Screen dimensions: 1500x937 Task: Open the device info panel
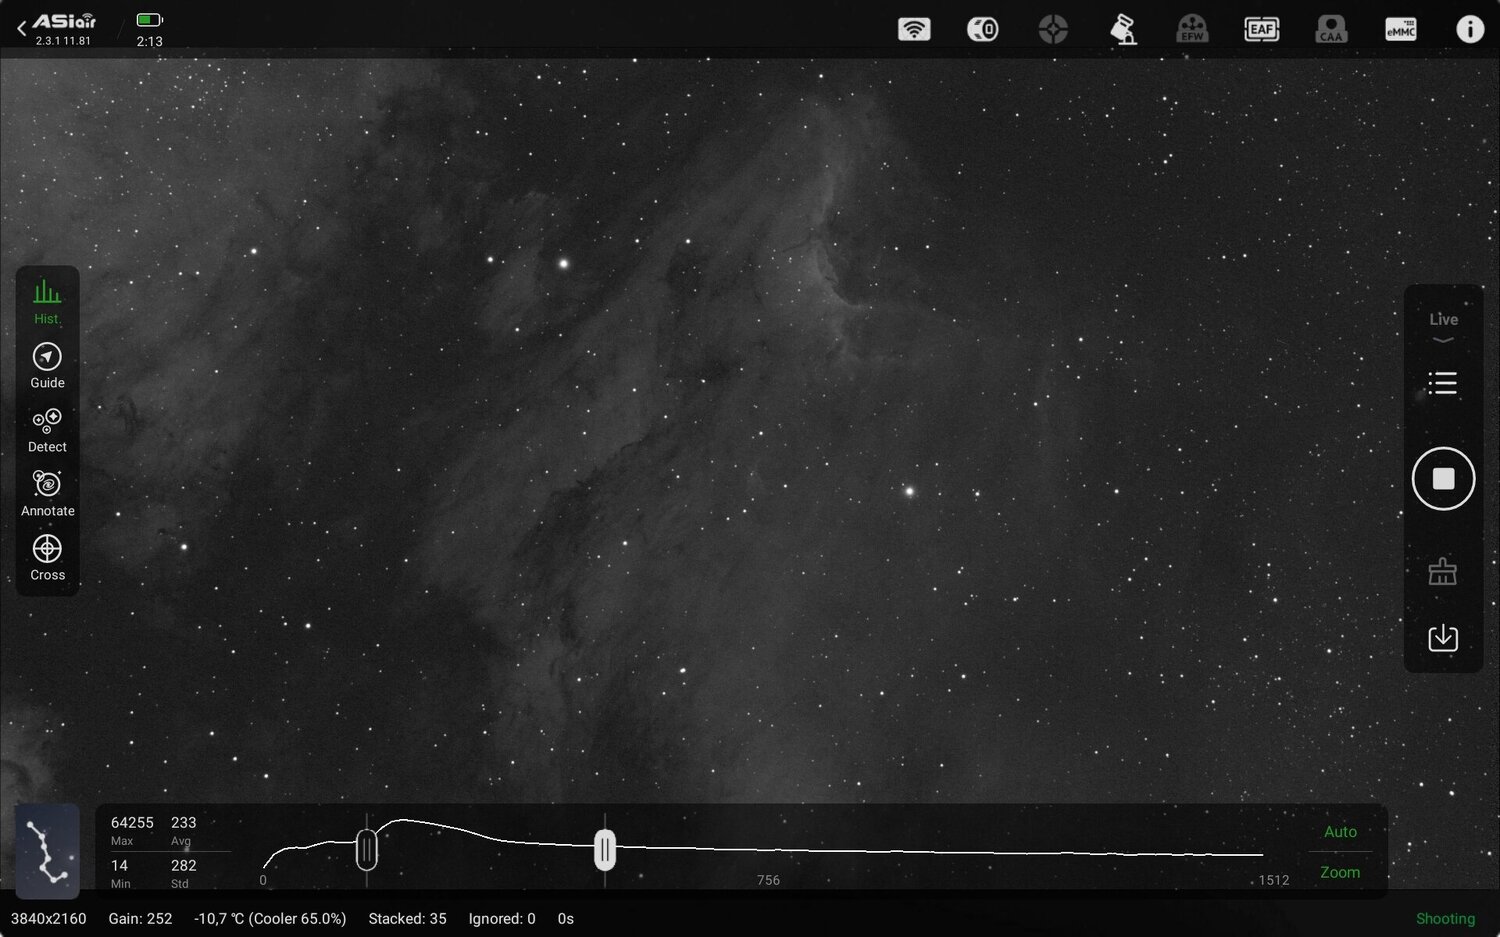1470,28
